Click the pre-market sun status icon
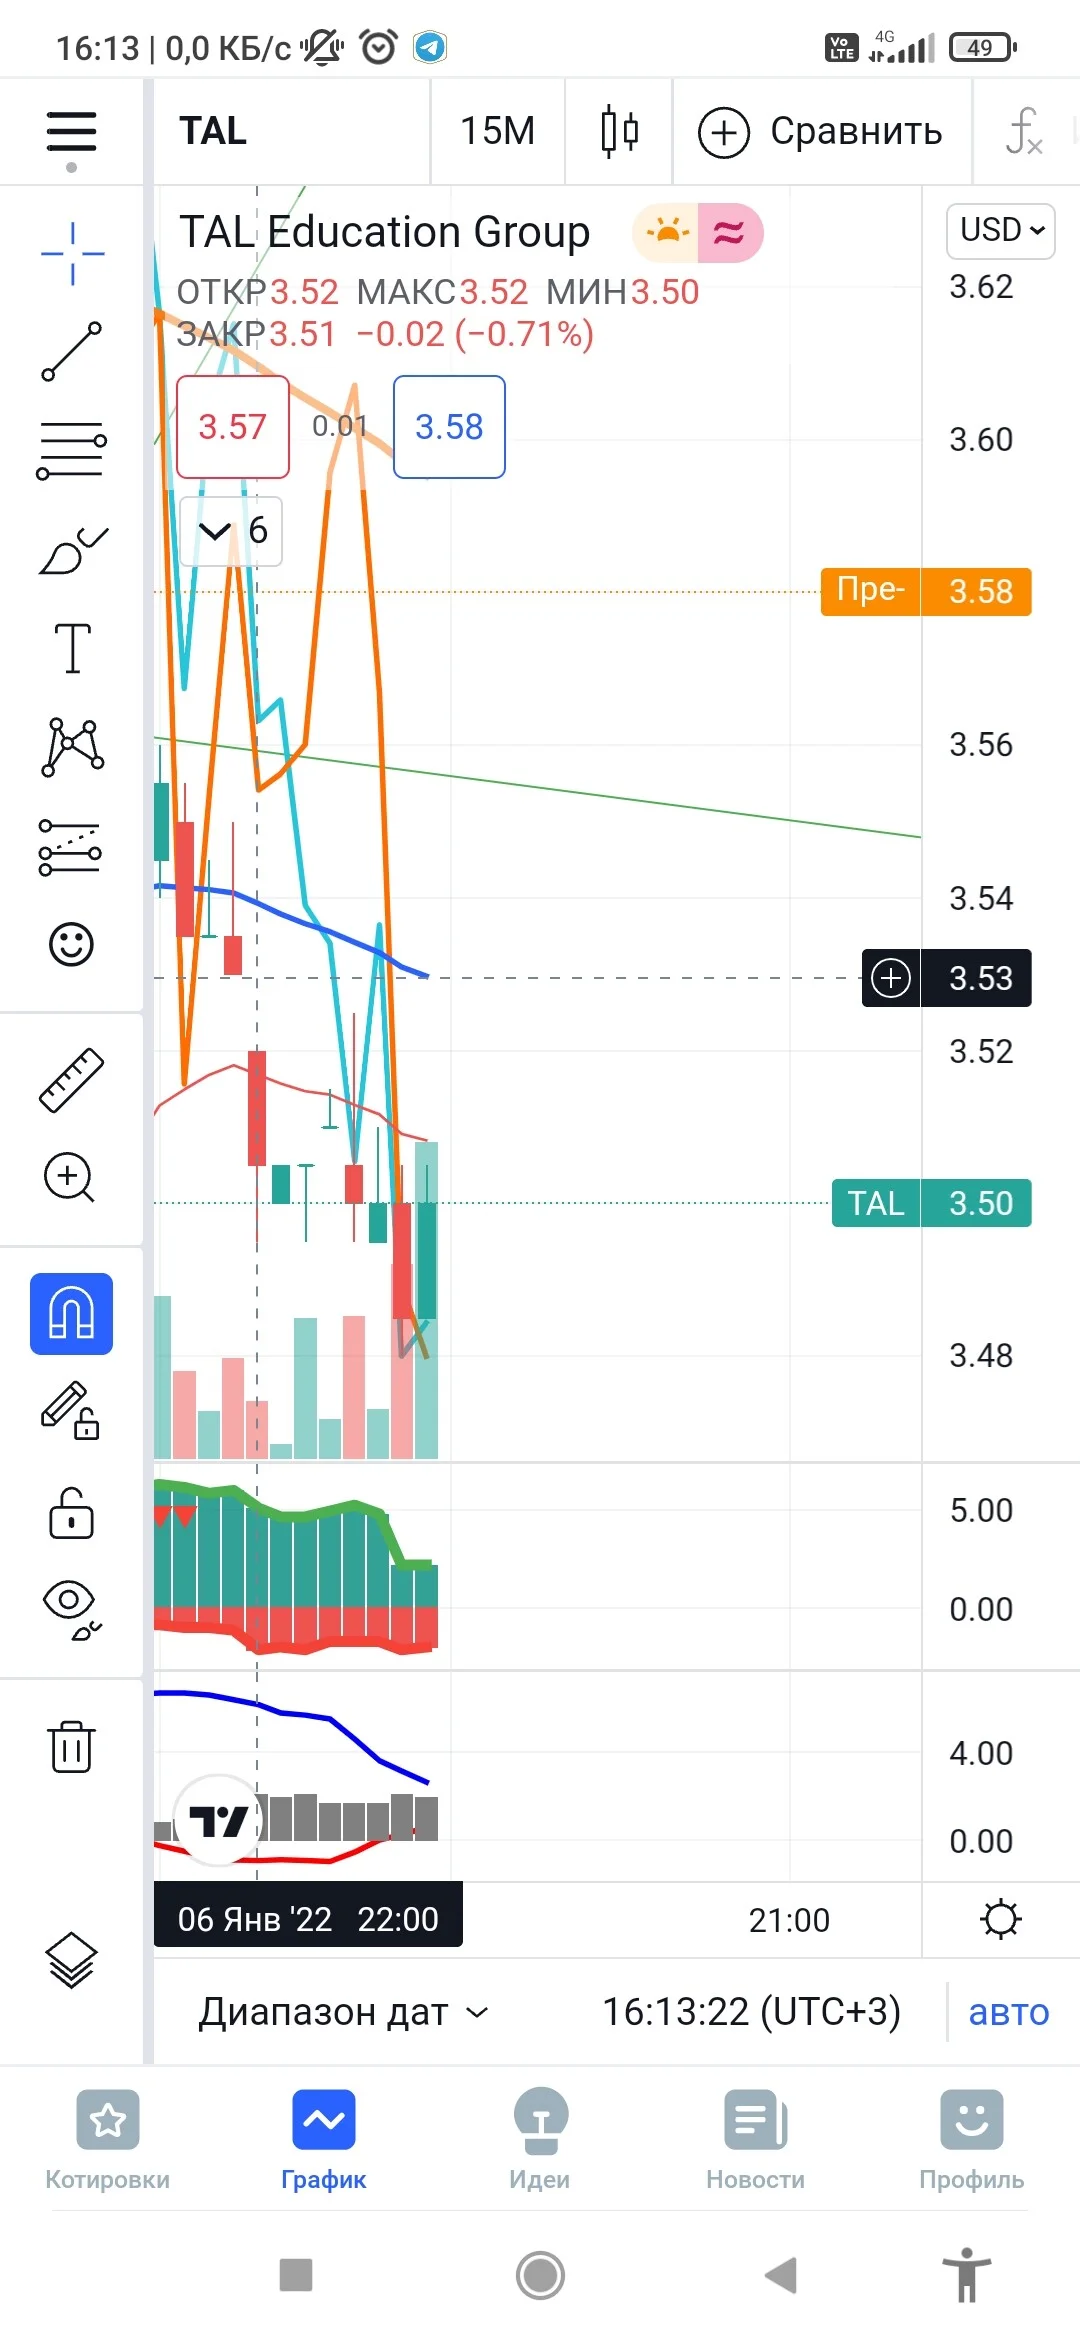Viewport: 1080px width, 2340px height. (665, 233)
